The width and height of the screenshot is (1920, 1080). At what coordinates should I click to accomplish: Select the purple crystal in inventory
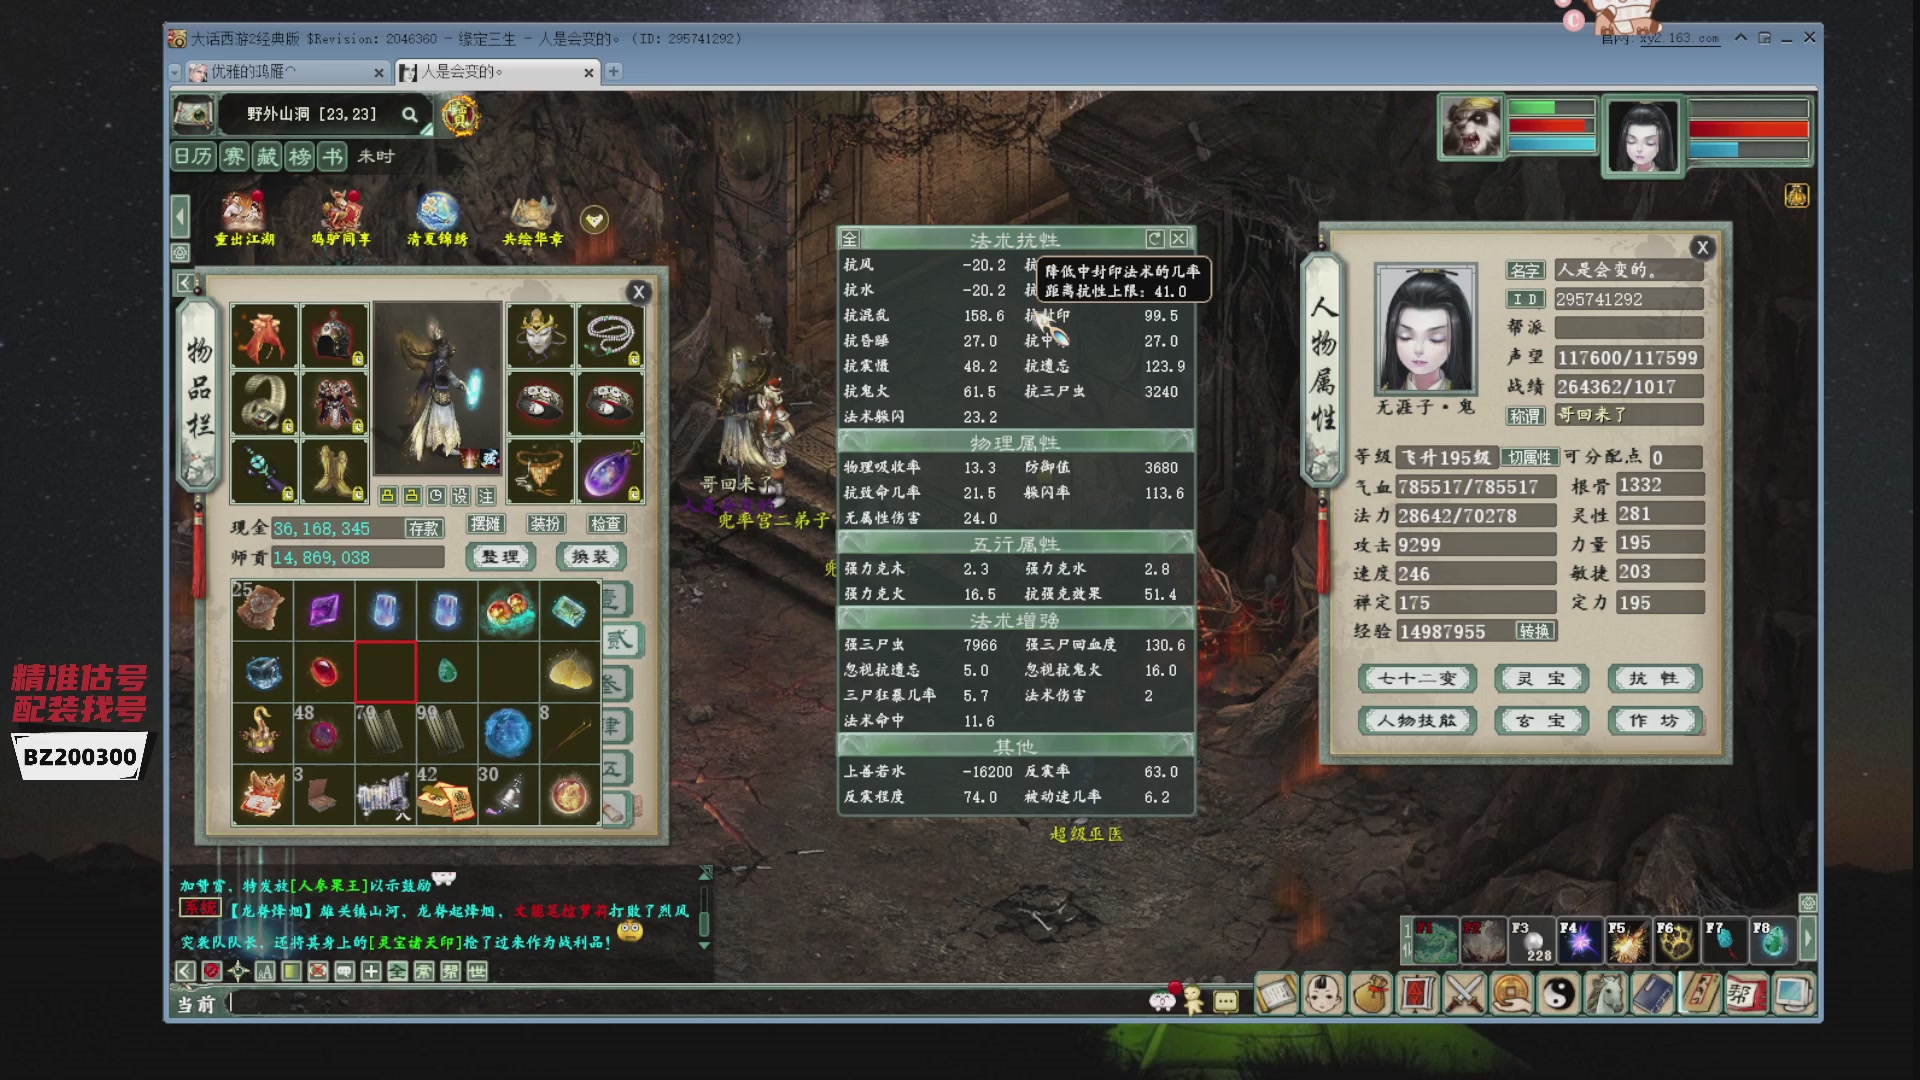324,610
